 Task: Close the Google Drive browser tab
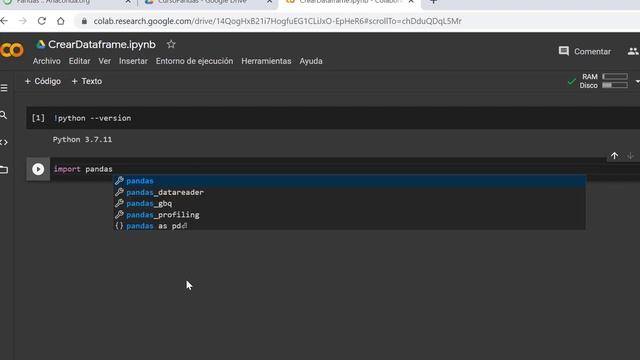click(x=269, y=2)
